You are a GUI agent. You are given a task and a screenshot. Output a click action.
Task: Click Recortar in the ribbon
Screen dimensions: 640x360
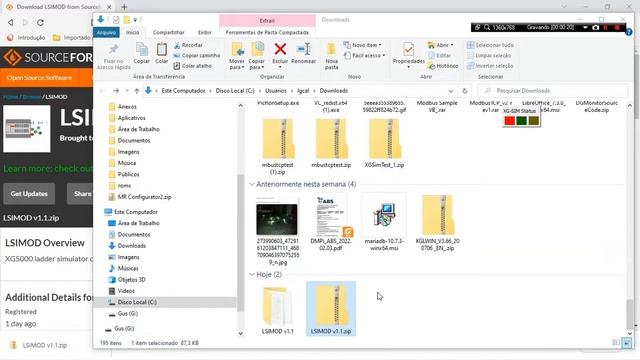click(188, 45)
